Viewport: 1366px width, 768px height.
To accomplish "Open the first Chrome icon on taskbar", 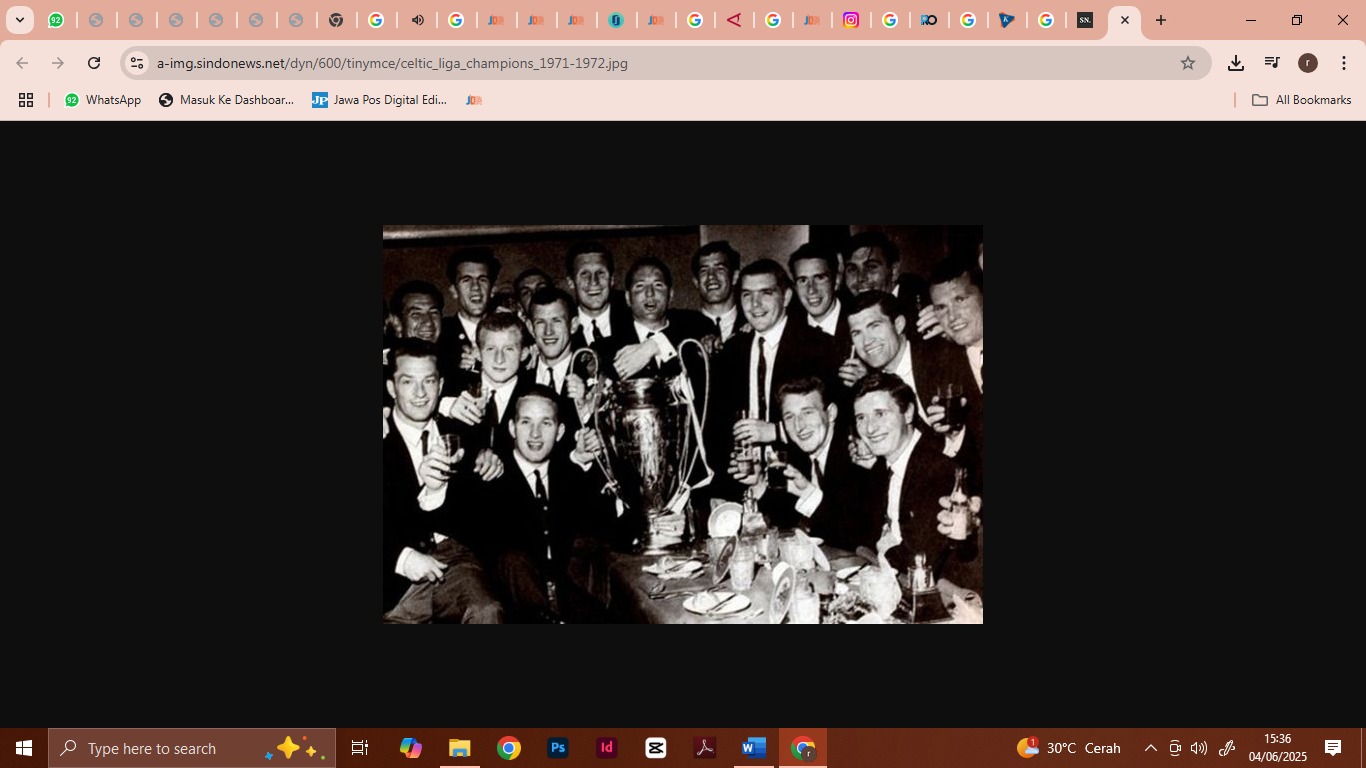I will 509,748.
